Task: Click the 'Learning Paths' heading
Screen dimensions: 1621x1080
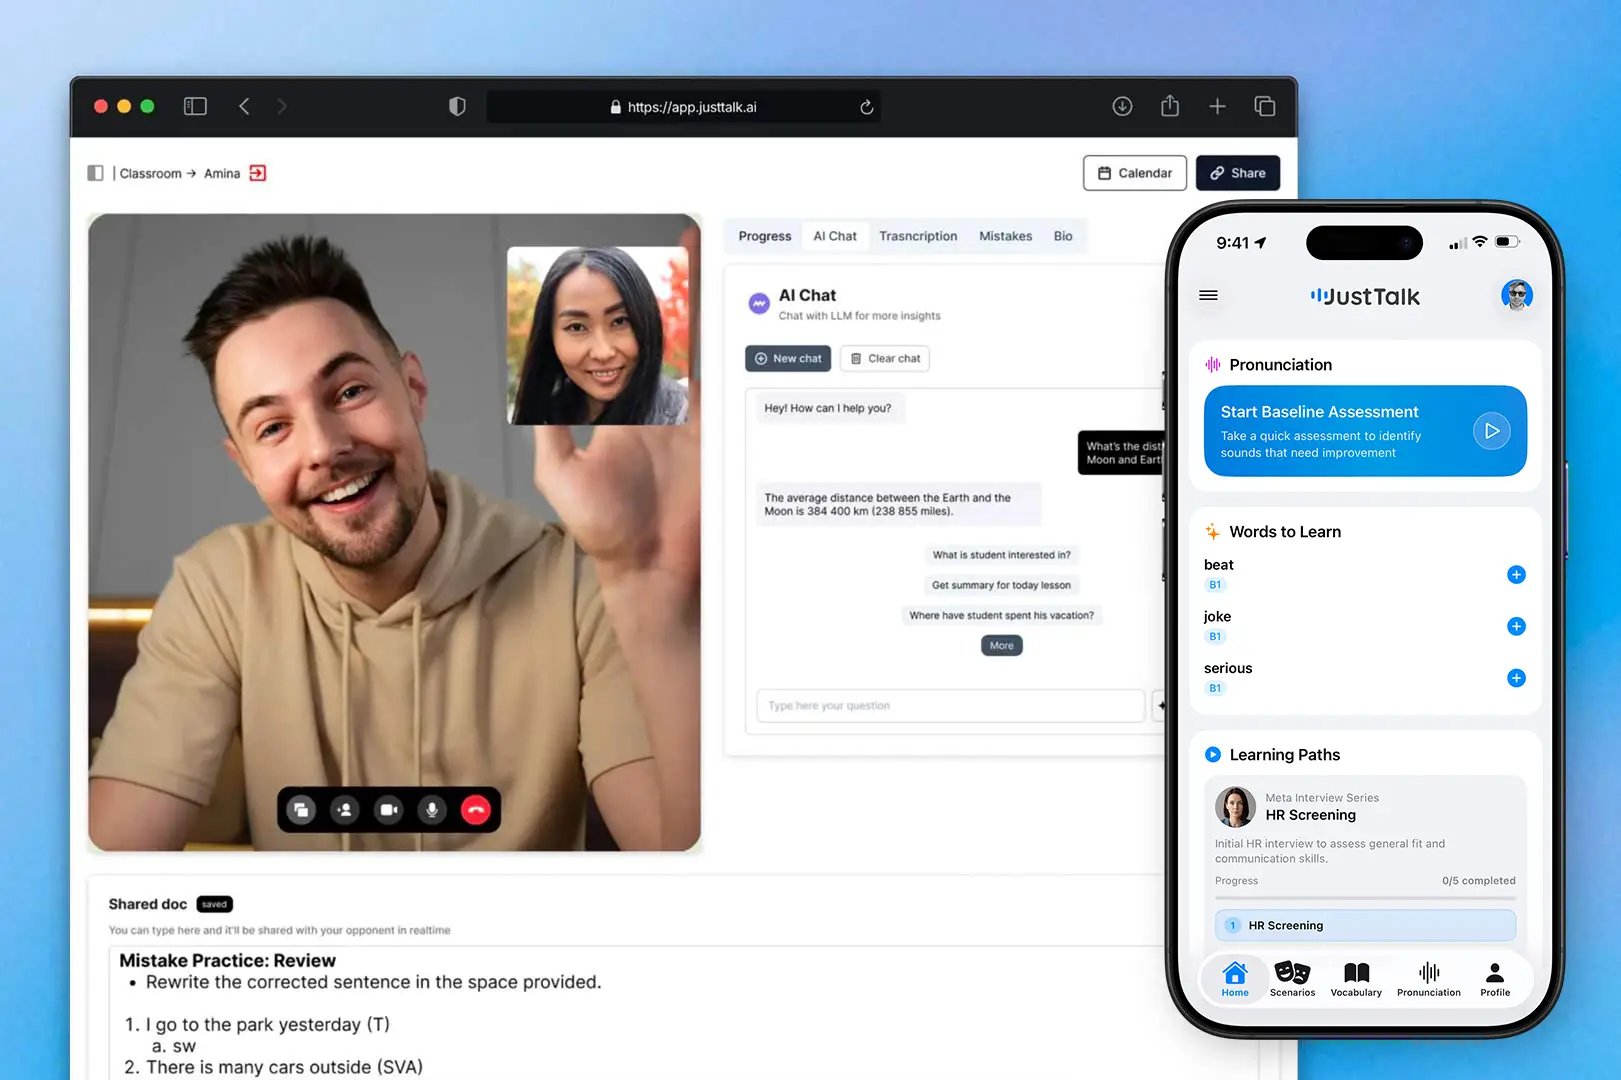Action: coord(1285,755)
